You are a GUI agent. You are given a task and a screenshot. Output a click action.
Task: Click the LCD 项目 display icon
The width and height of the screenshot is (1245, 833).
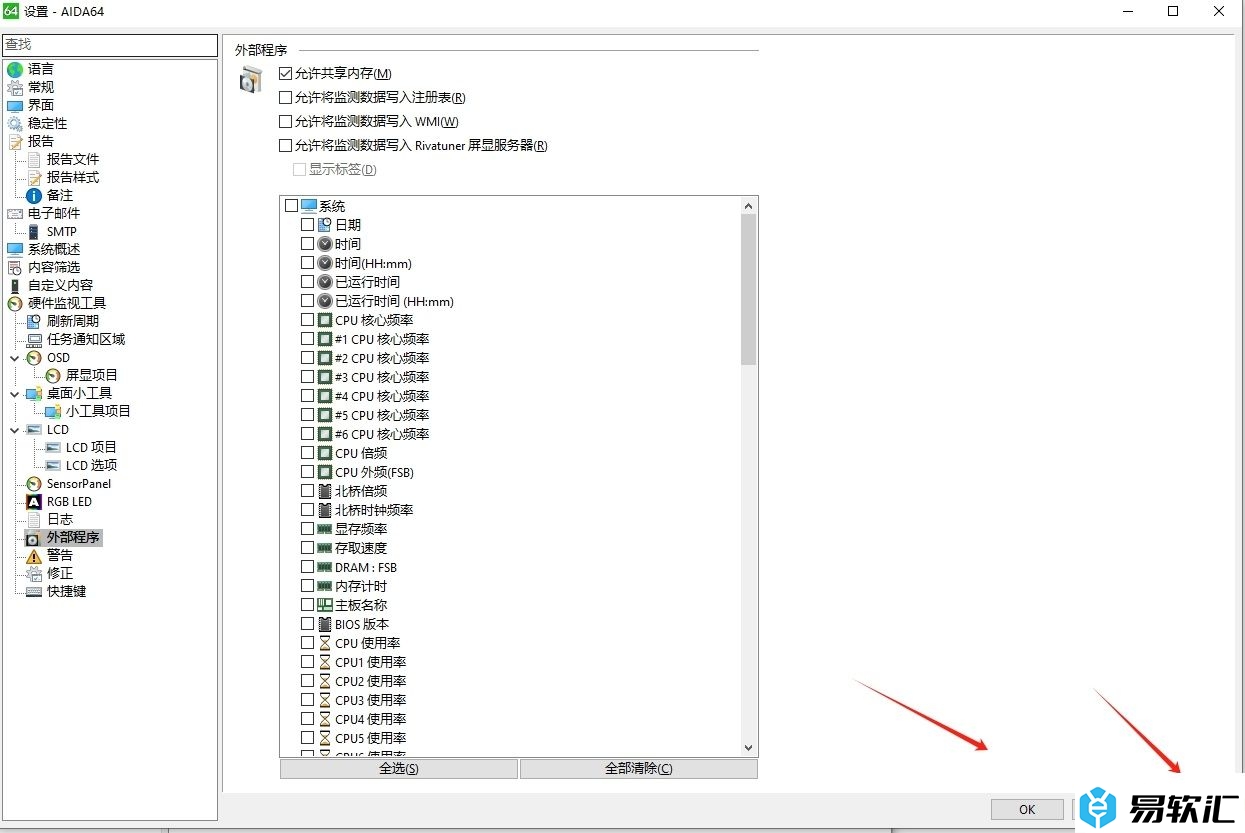click(x=53, y=447)
